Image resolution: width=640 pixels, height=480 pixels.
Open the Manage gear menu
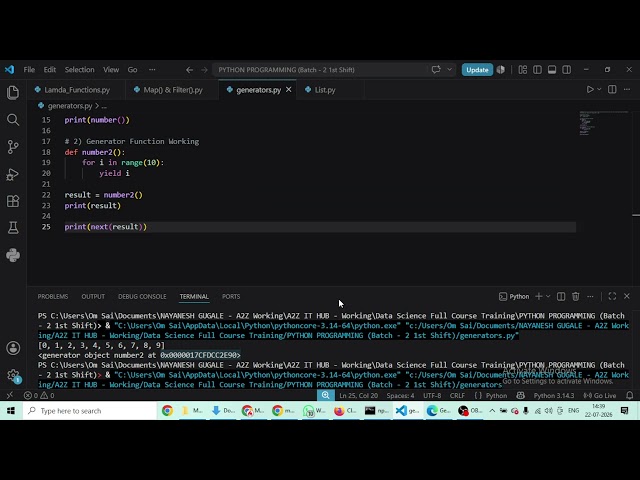13,375
